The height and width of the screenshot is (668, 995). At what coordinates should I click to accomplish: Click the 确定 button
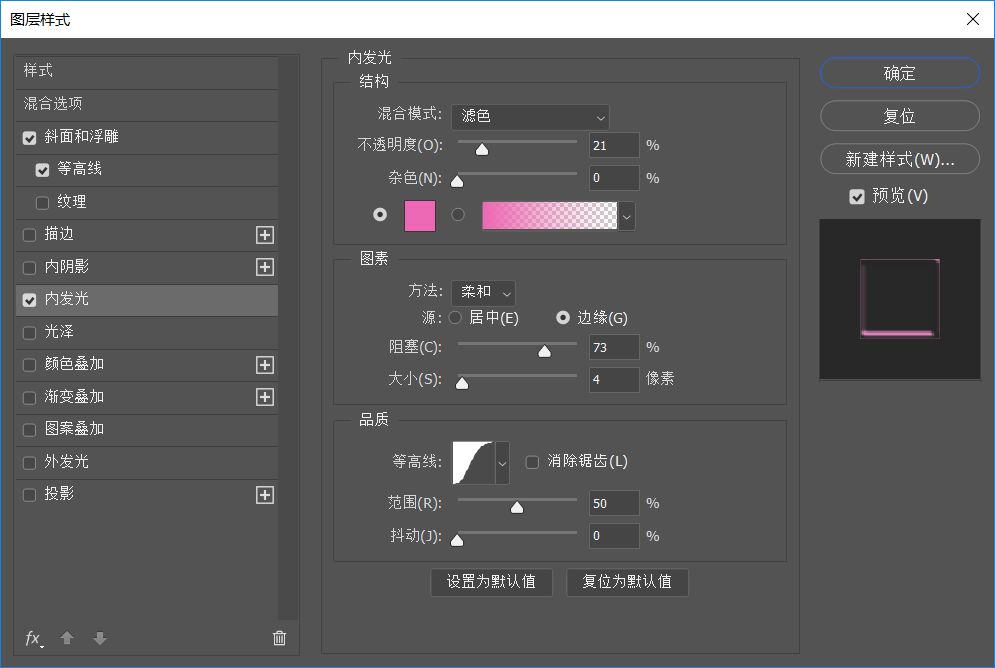[x=899, y=73]
